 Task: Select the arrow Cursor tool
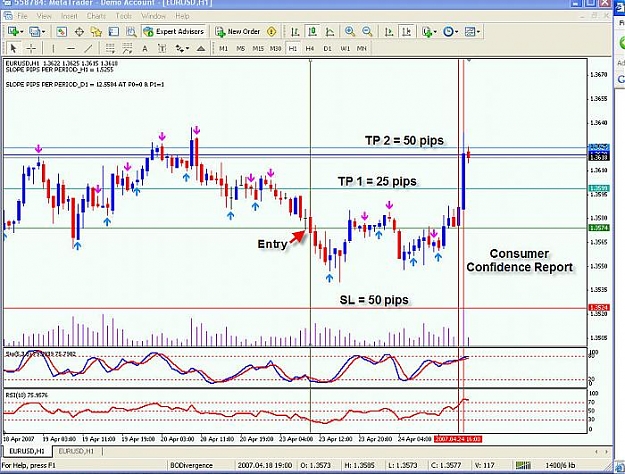13,49
